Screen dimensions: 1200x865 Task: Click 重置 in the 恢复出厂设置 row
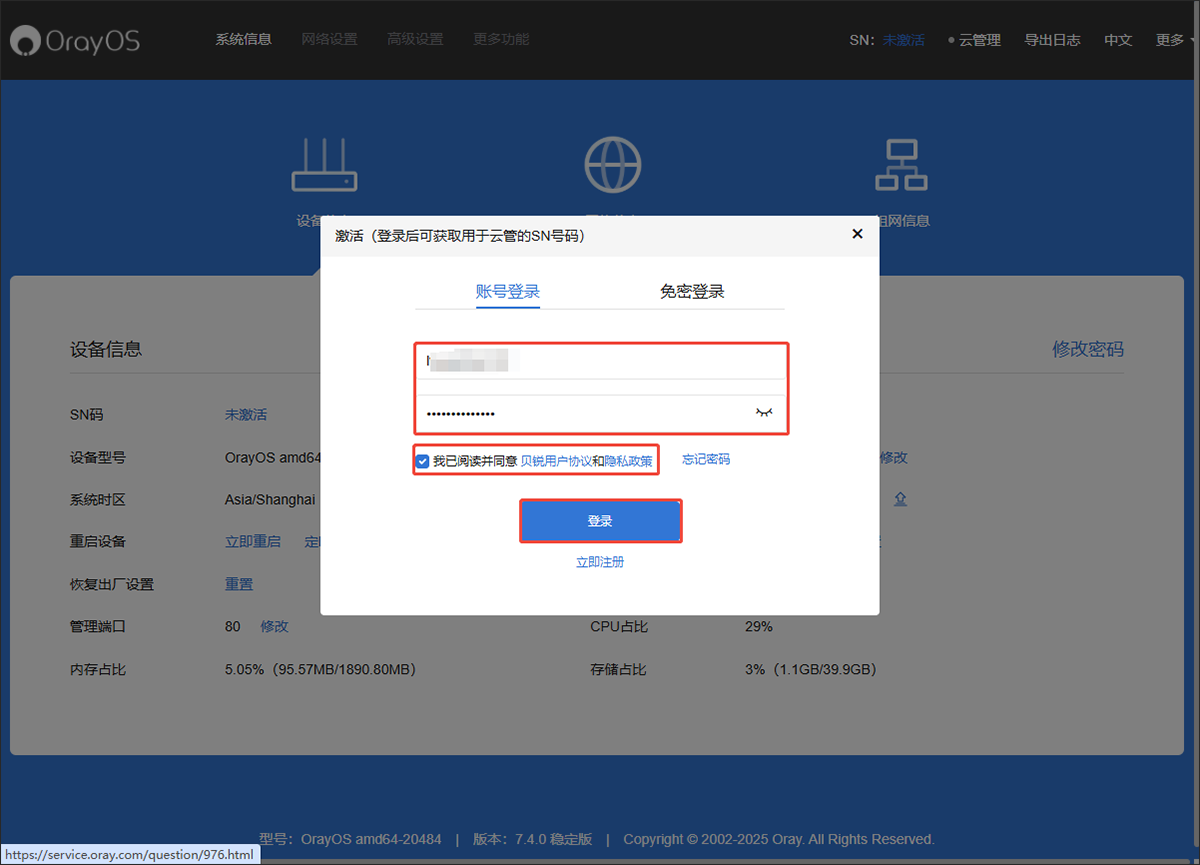pos(239,584)
